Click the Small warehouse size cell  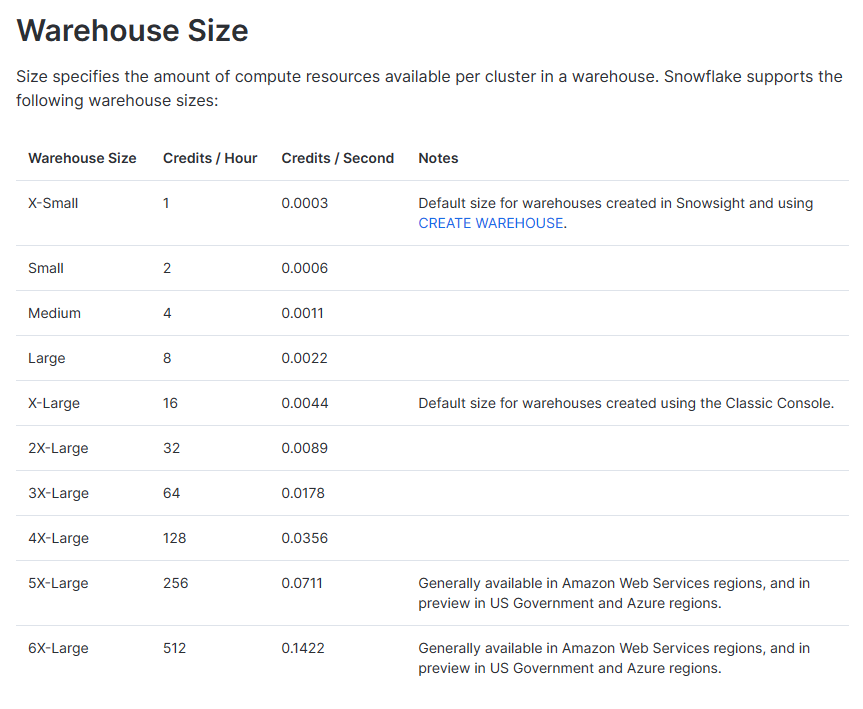click(44, 268)
